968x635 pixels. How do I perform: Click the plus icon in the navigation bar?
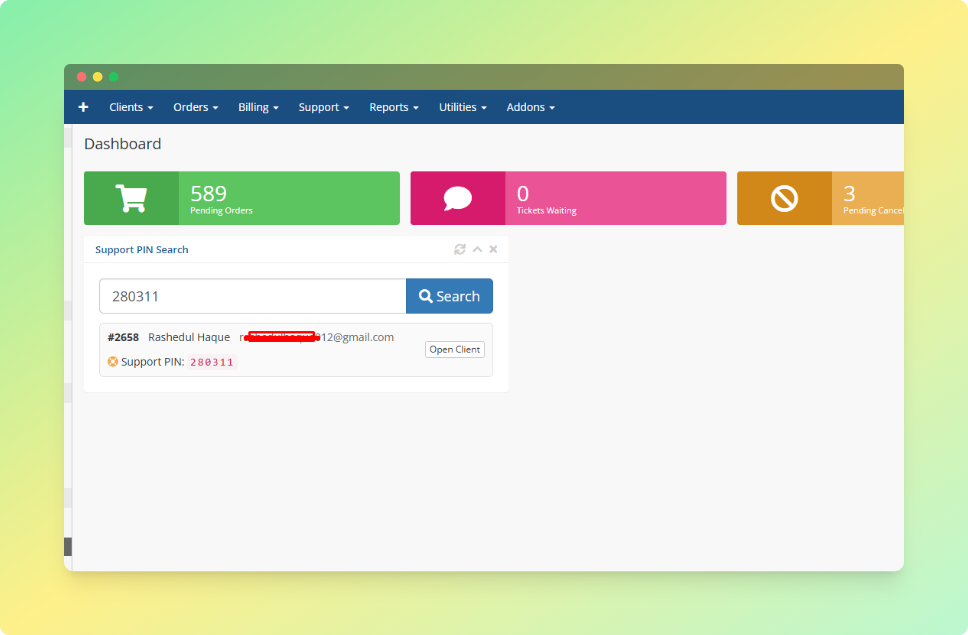click(83, 107)
